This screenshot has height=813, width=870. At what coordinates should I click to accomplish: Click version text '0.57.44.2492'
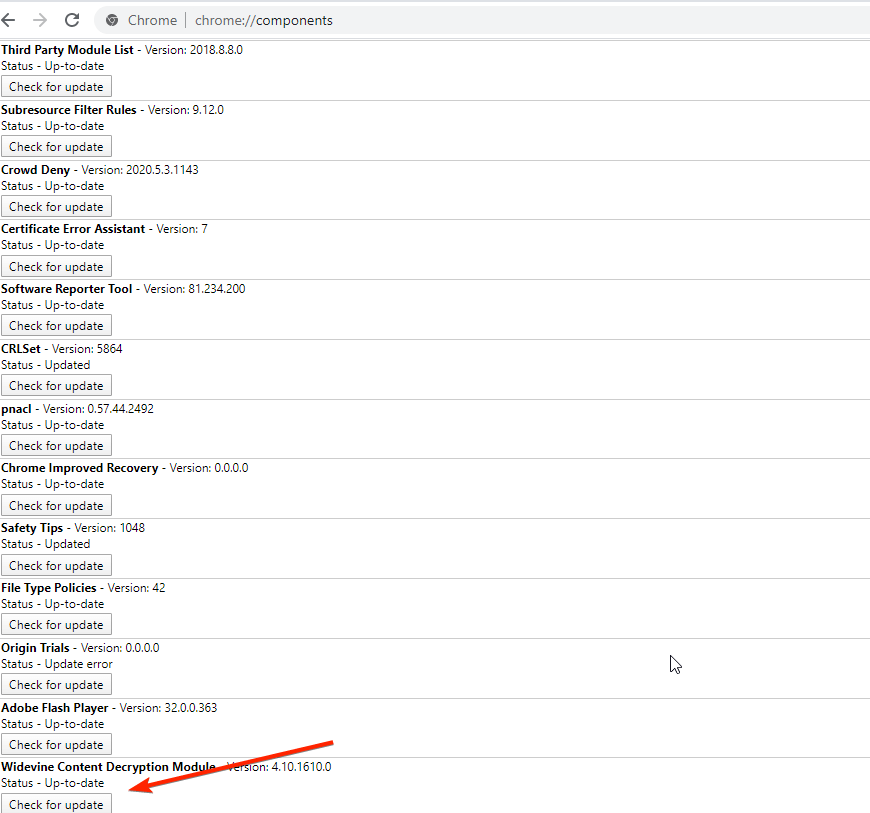coord(120,409)
